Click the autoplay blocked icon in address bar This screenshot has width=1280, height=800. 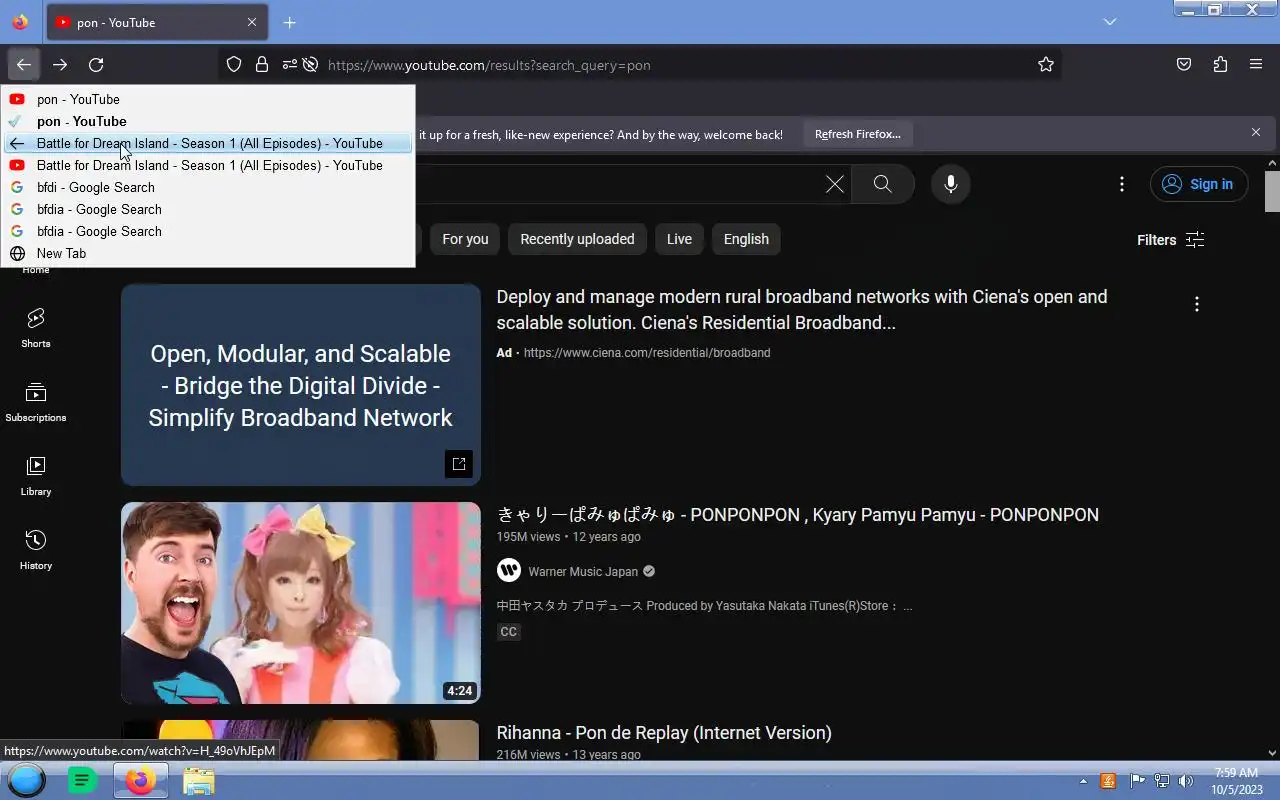pyautogui.click(x=311, y=65)
